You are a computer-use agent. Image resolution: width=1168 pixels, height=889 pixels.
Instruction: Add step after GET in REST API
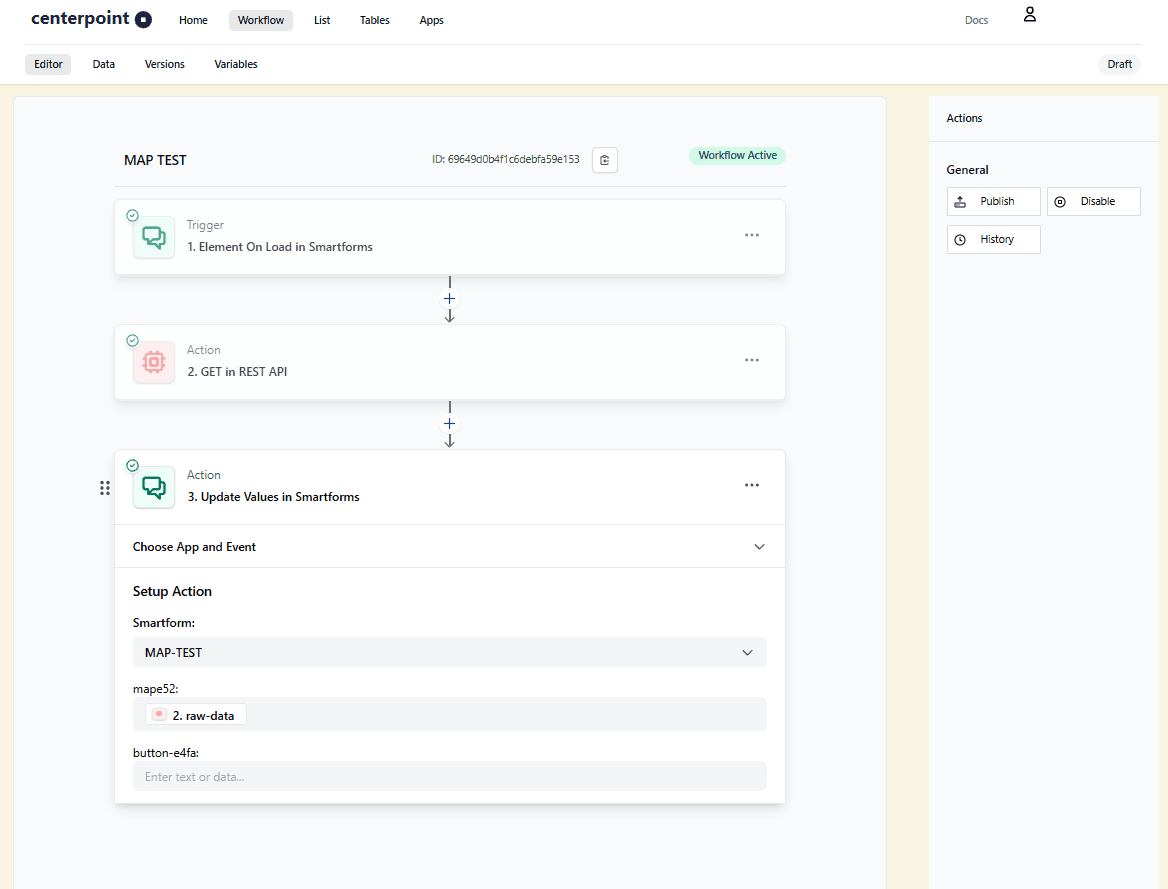449,424
